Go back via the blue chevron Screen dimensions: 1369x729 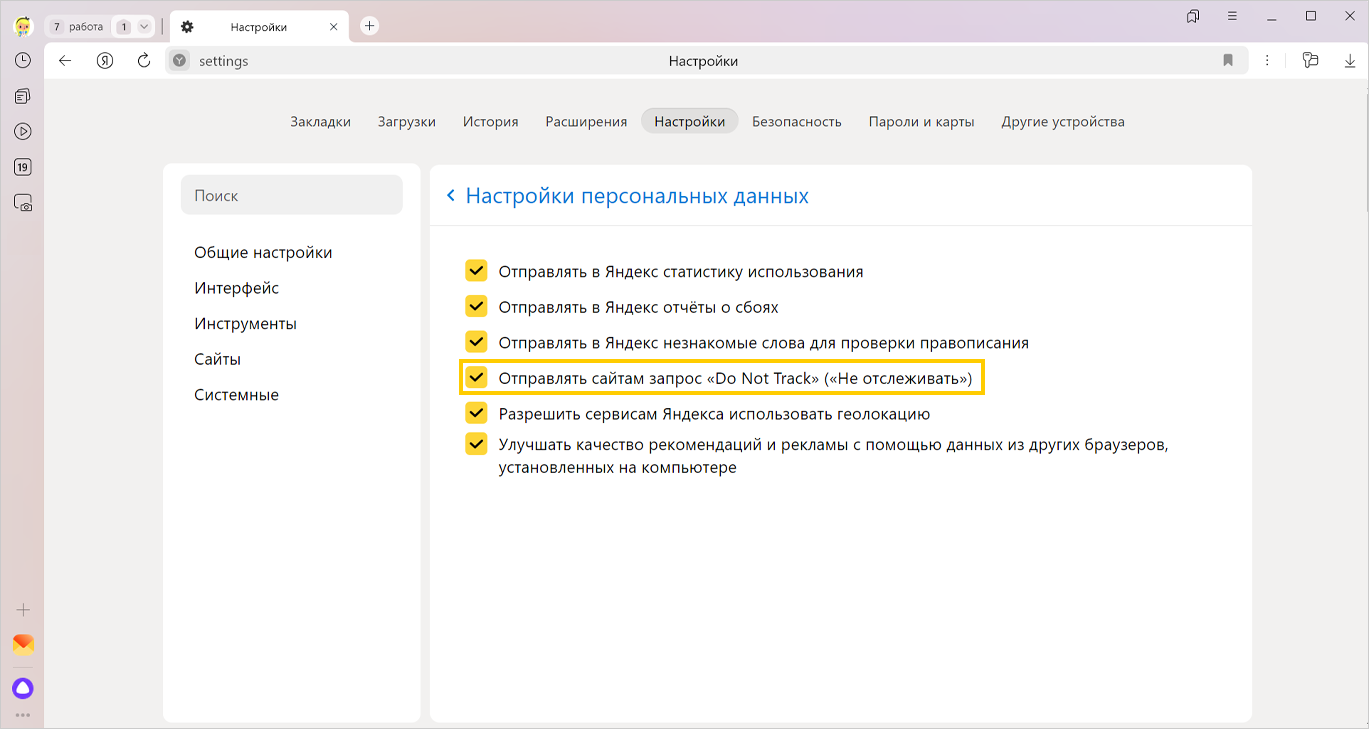pos(451,196)
